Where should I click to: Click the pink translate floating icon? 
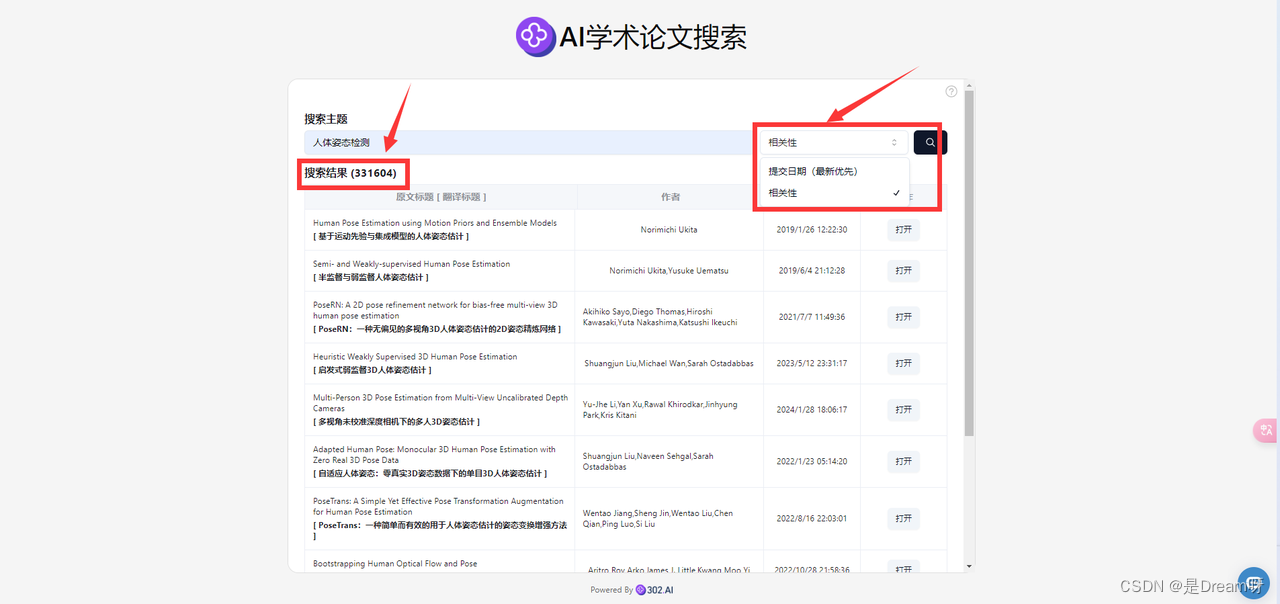(1266, 430)
